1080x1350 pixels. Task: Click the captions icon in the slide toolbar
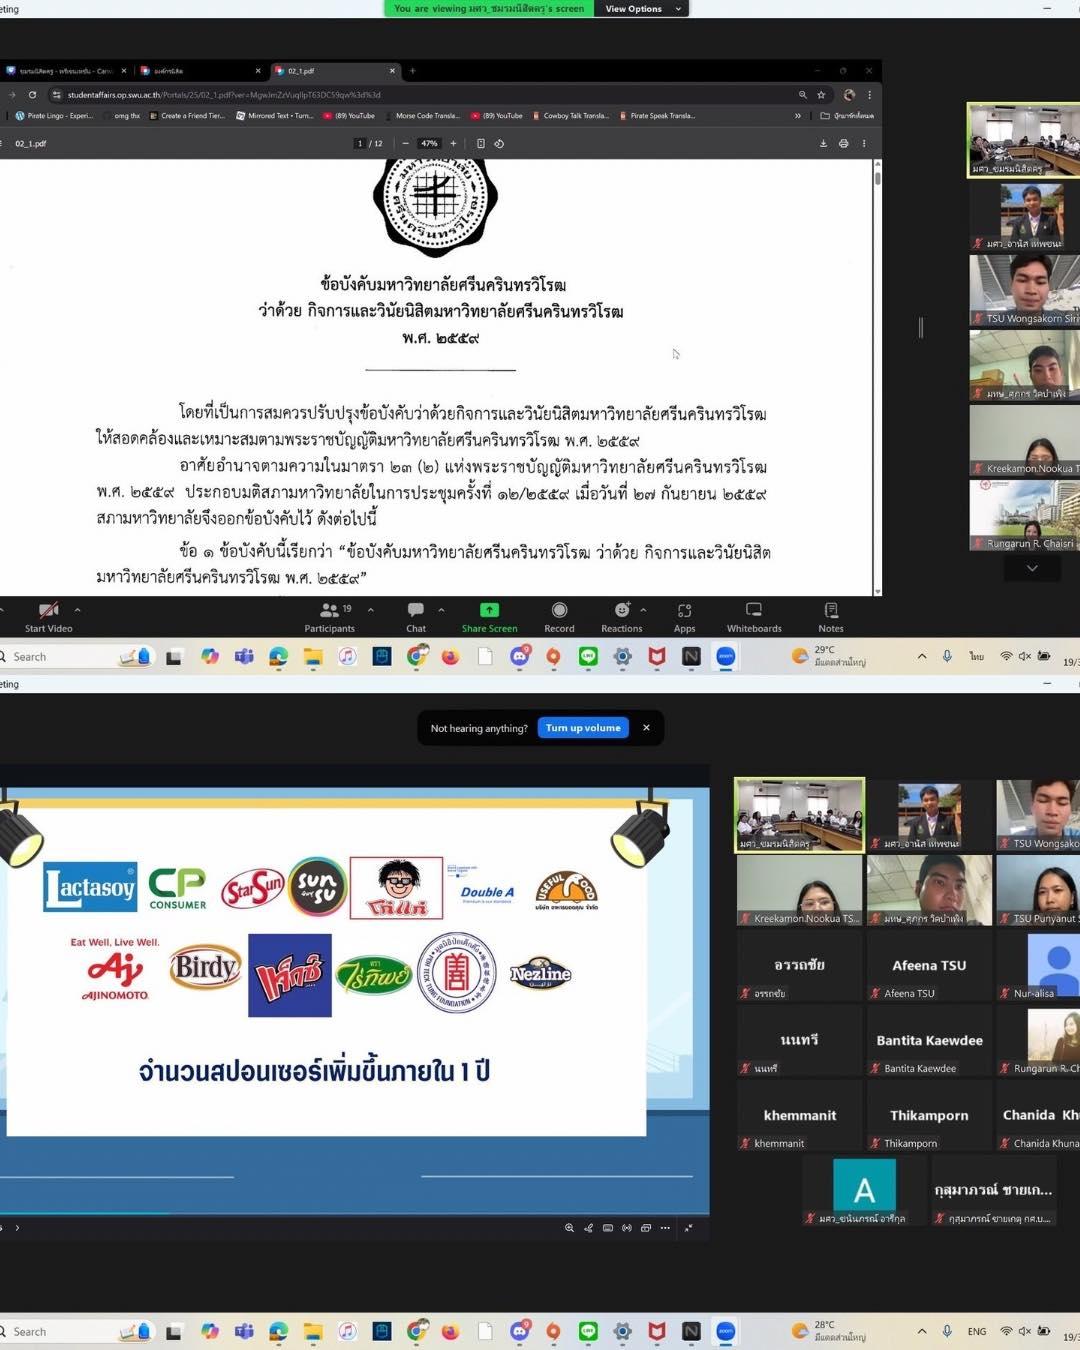click(607, 1228)
